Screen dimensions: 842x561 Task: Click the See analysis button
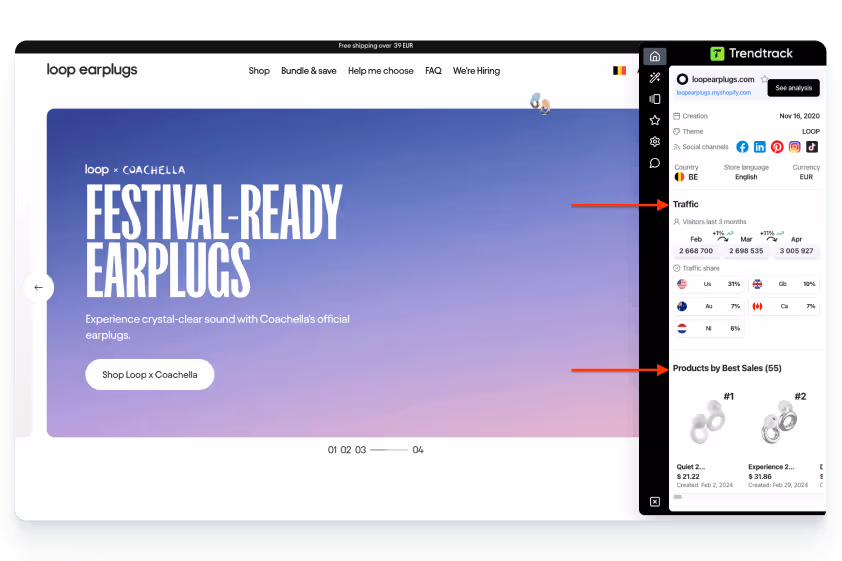pyautogui.click(x=793, y=88)
